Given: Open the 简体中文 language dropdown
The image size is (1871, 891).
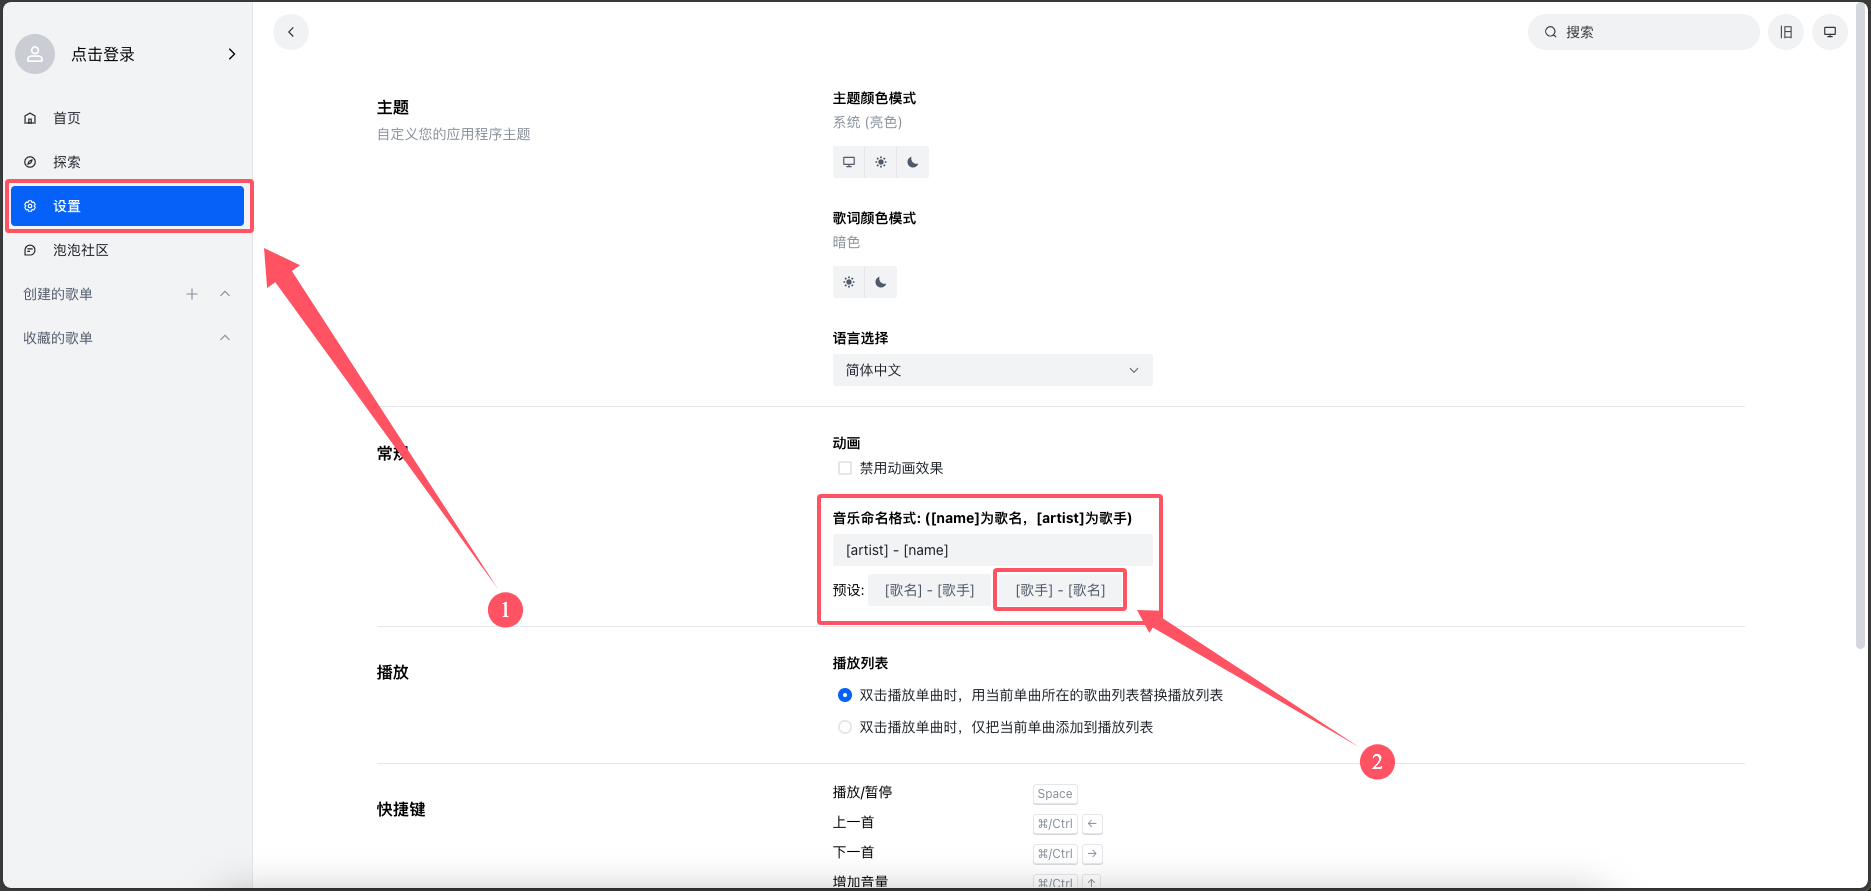Looking at the screenshot, I should point(993,370).
